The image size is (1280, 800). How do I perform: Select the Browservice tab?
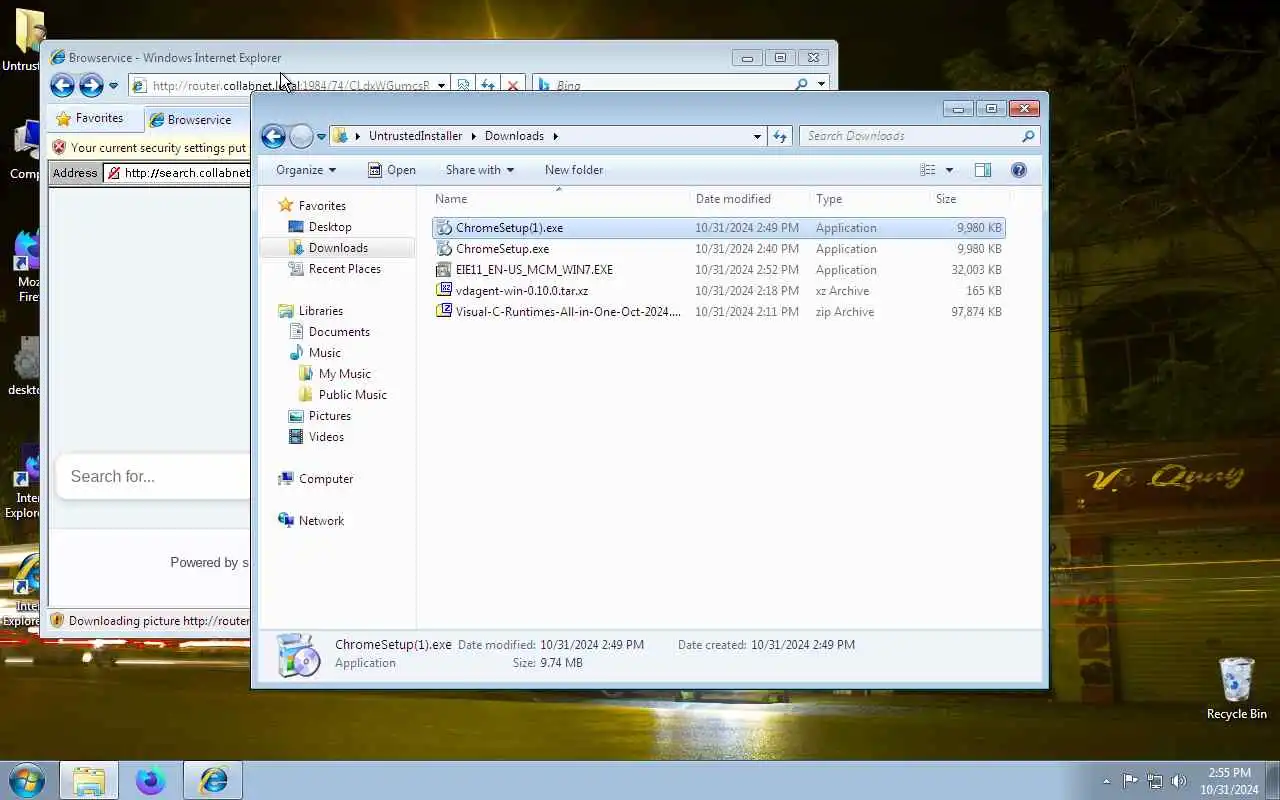(x=198, y=120)
